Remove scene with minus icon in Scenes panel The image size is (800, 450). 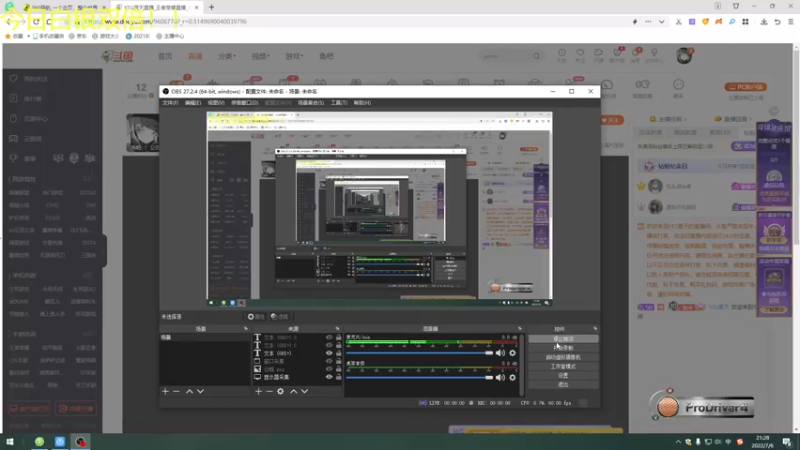click(x=177, y=391)
